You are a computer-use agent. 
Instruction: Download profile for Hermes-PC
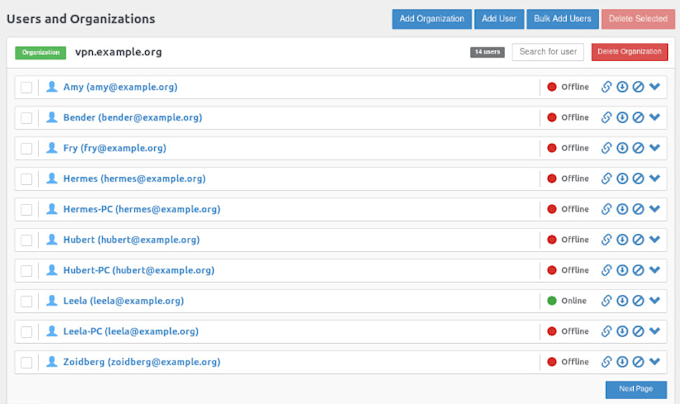(x=622, y=209)
